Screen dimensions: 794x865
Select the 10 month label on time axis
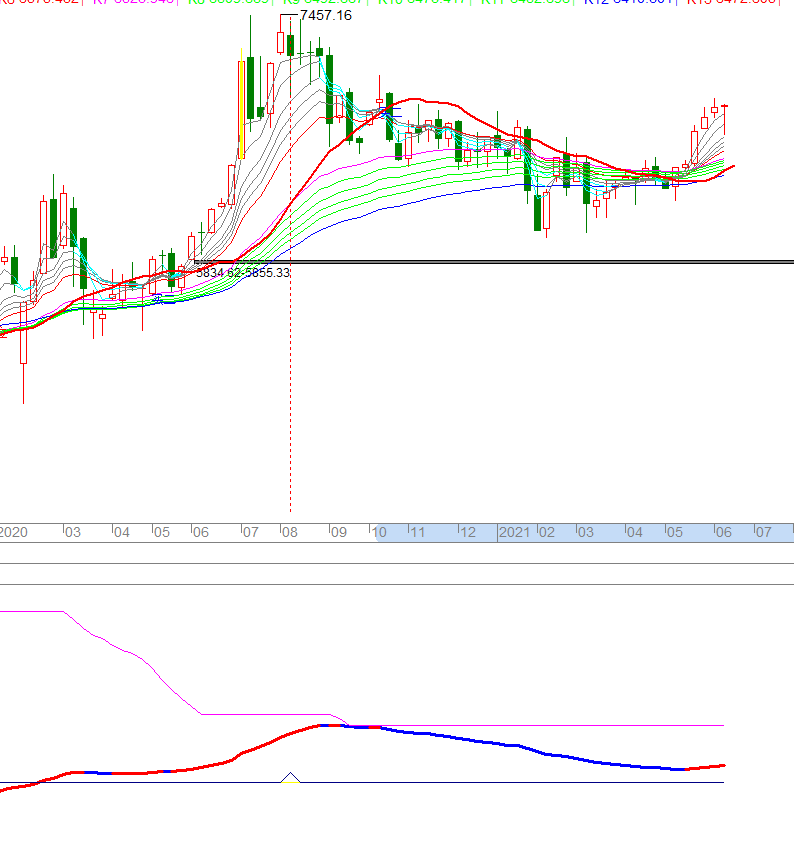click(379, 532)
